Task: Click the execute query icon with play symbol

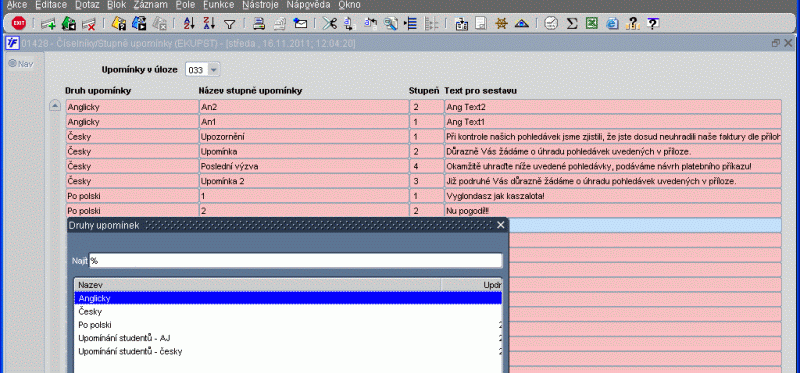Action: pyautogui.click(x=139, y=23)
